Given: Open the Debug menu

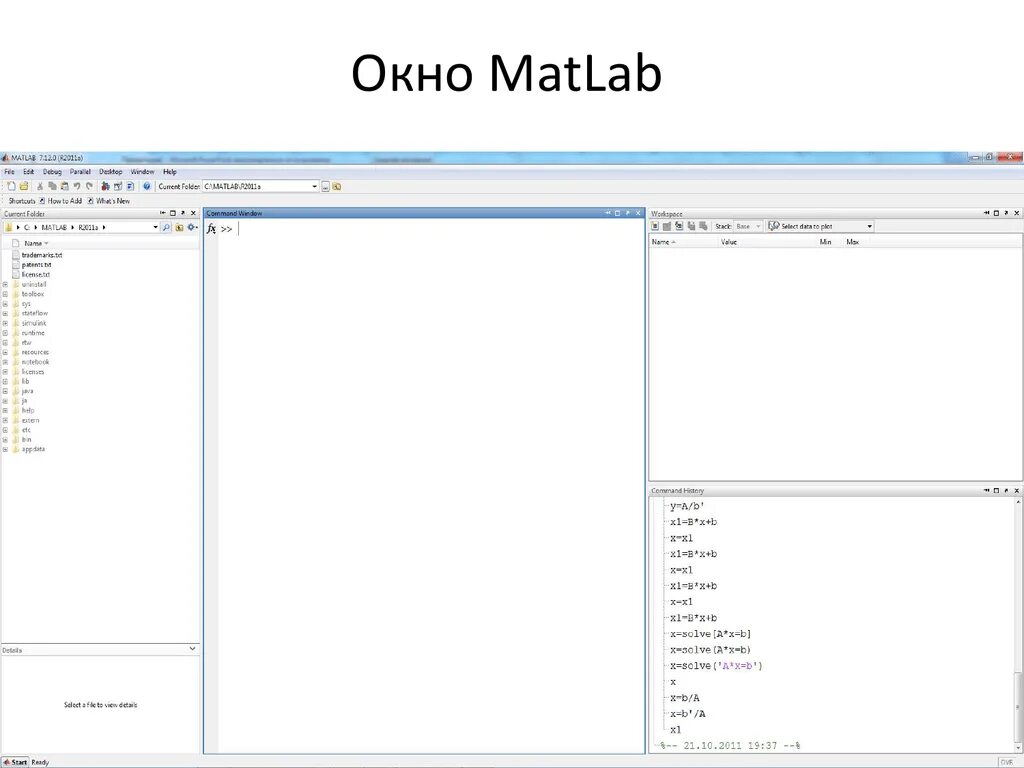Looking at the screenshot, I should coord(52,172).
